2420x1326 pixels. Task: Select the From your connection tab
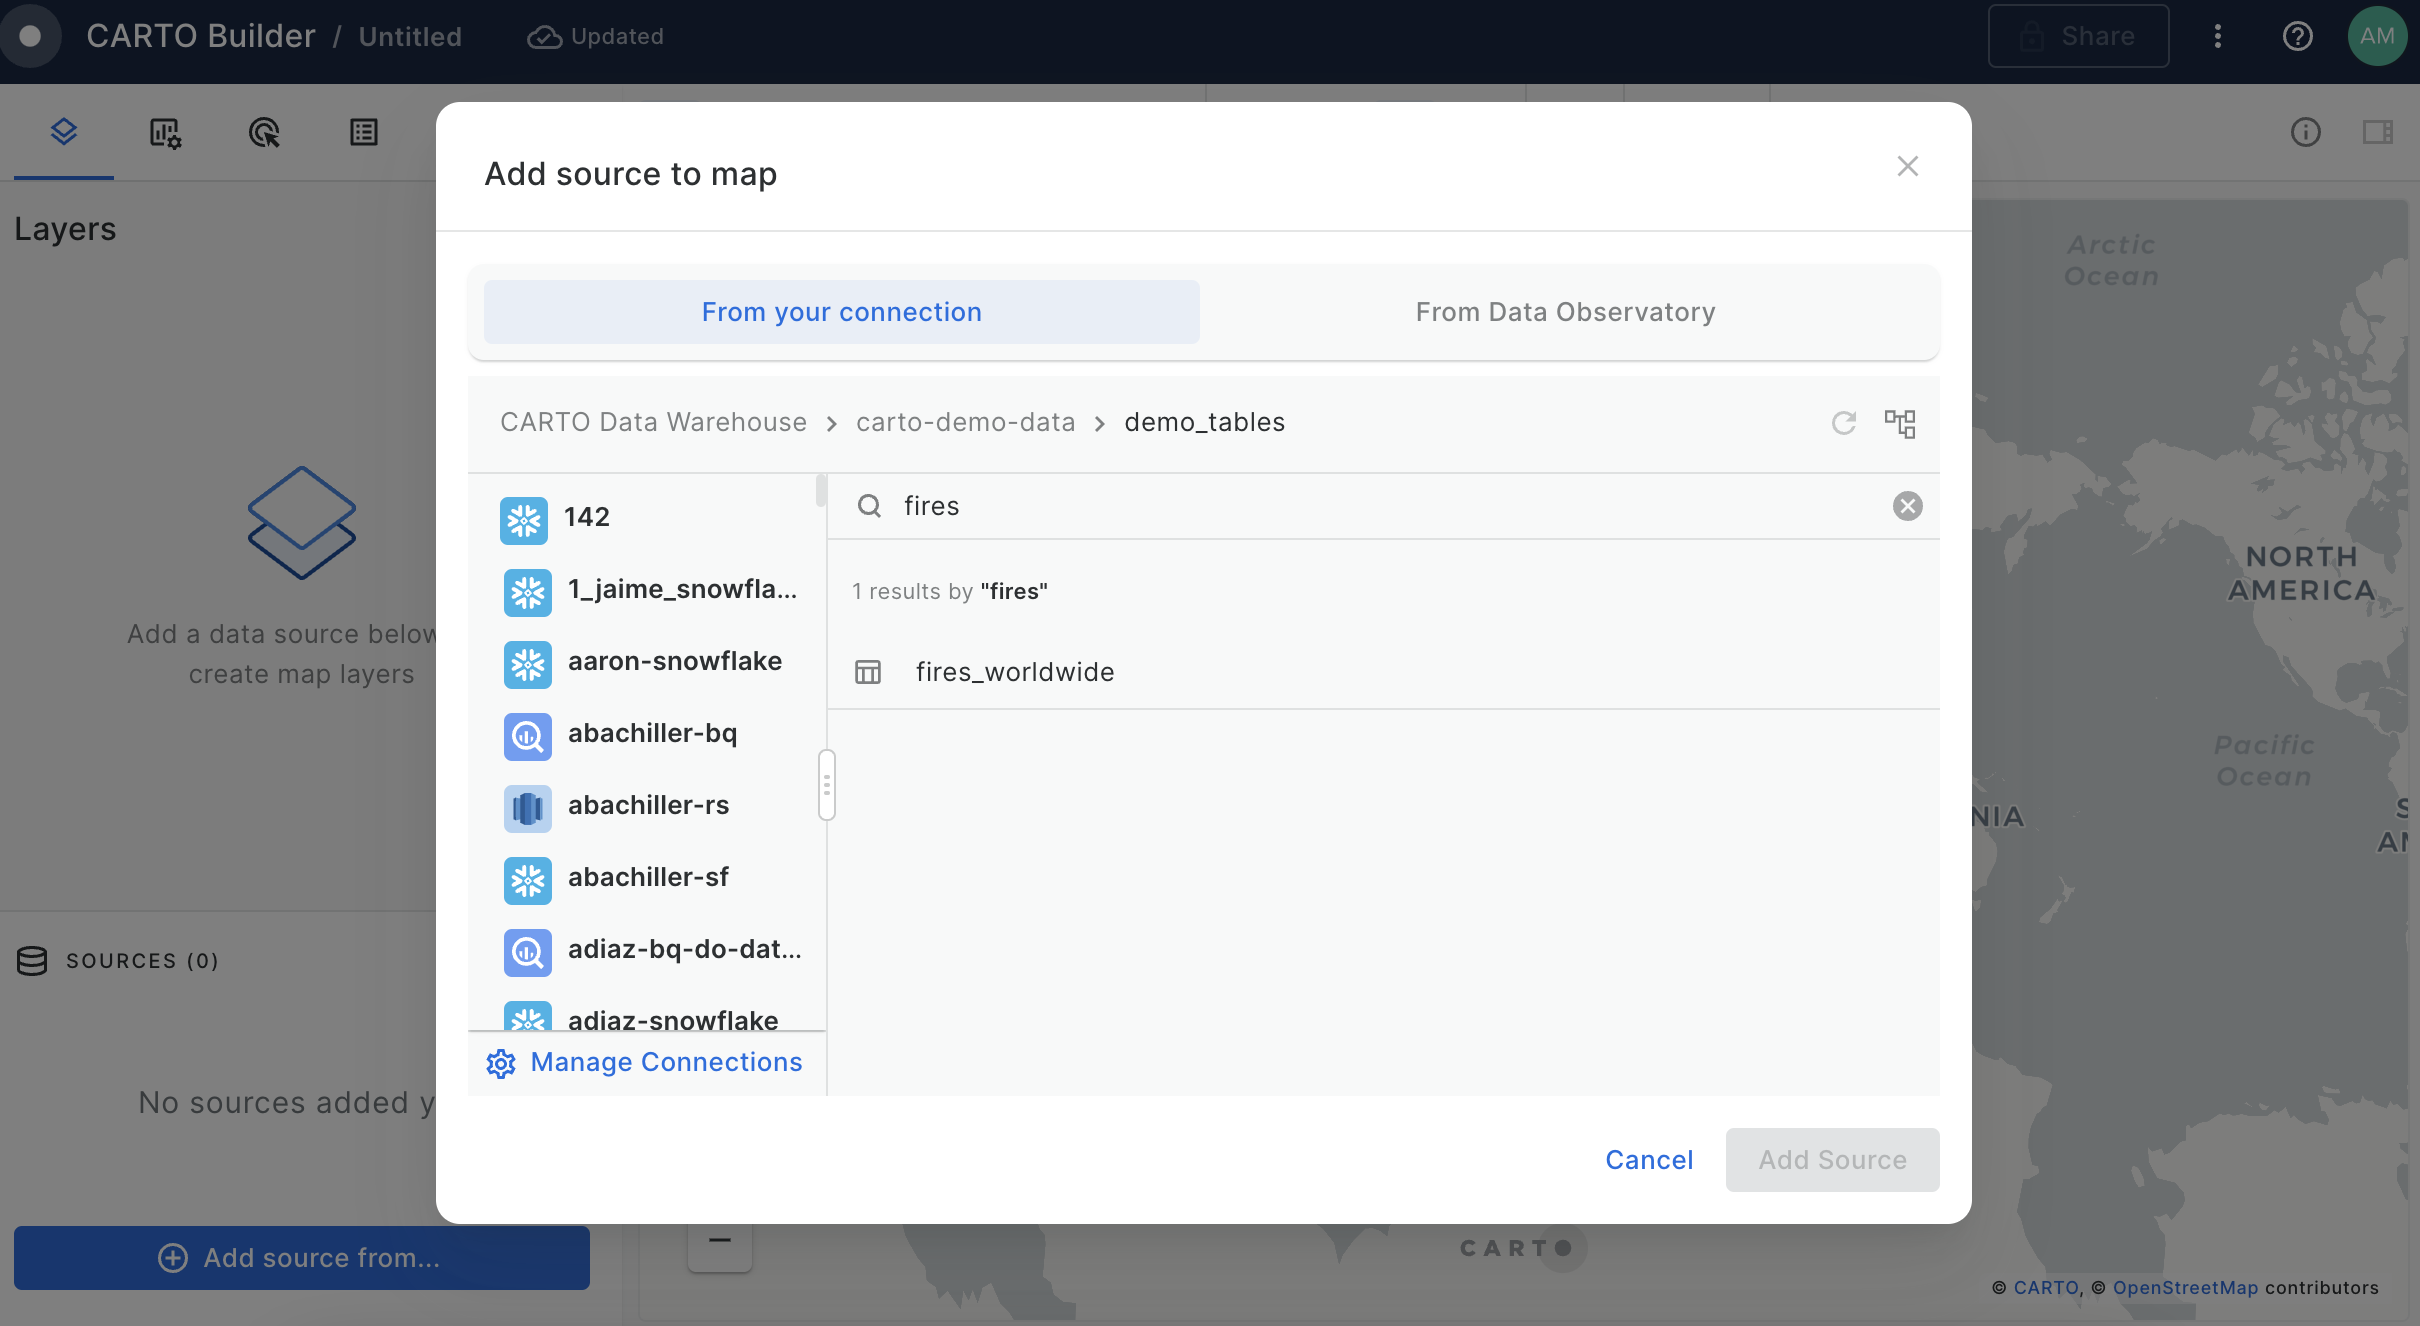841,312
